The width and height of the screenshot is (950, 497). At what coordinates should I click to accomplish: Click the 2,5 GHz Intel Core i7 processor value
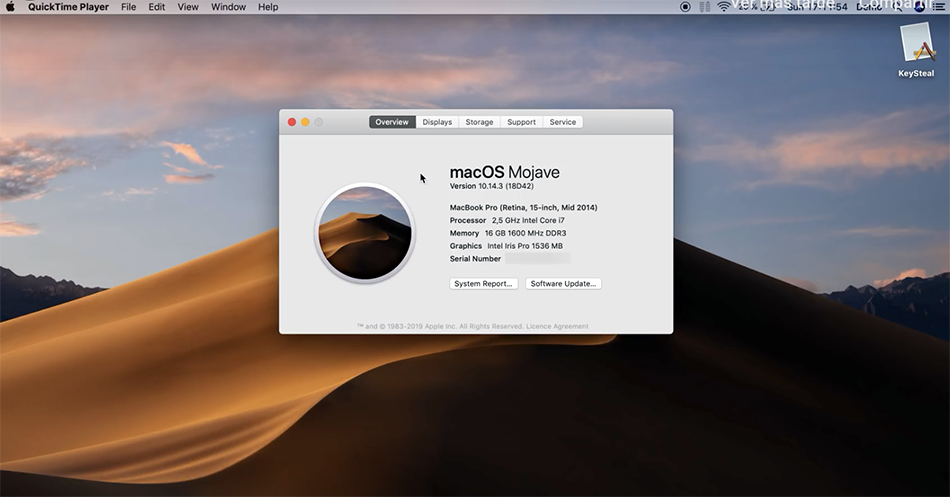coord(528,220)
